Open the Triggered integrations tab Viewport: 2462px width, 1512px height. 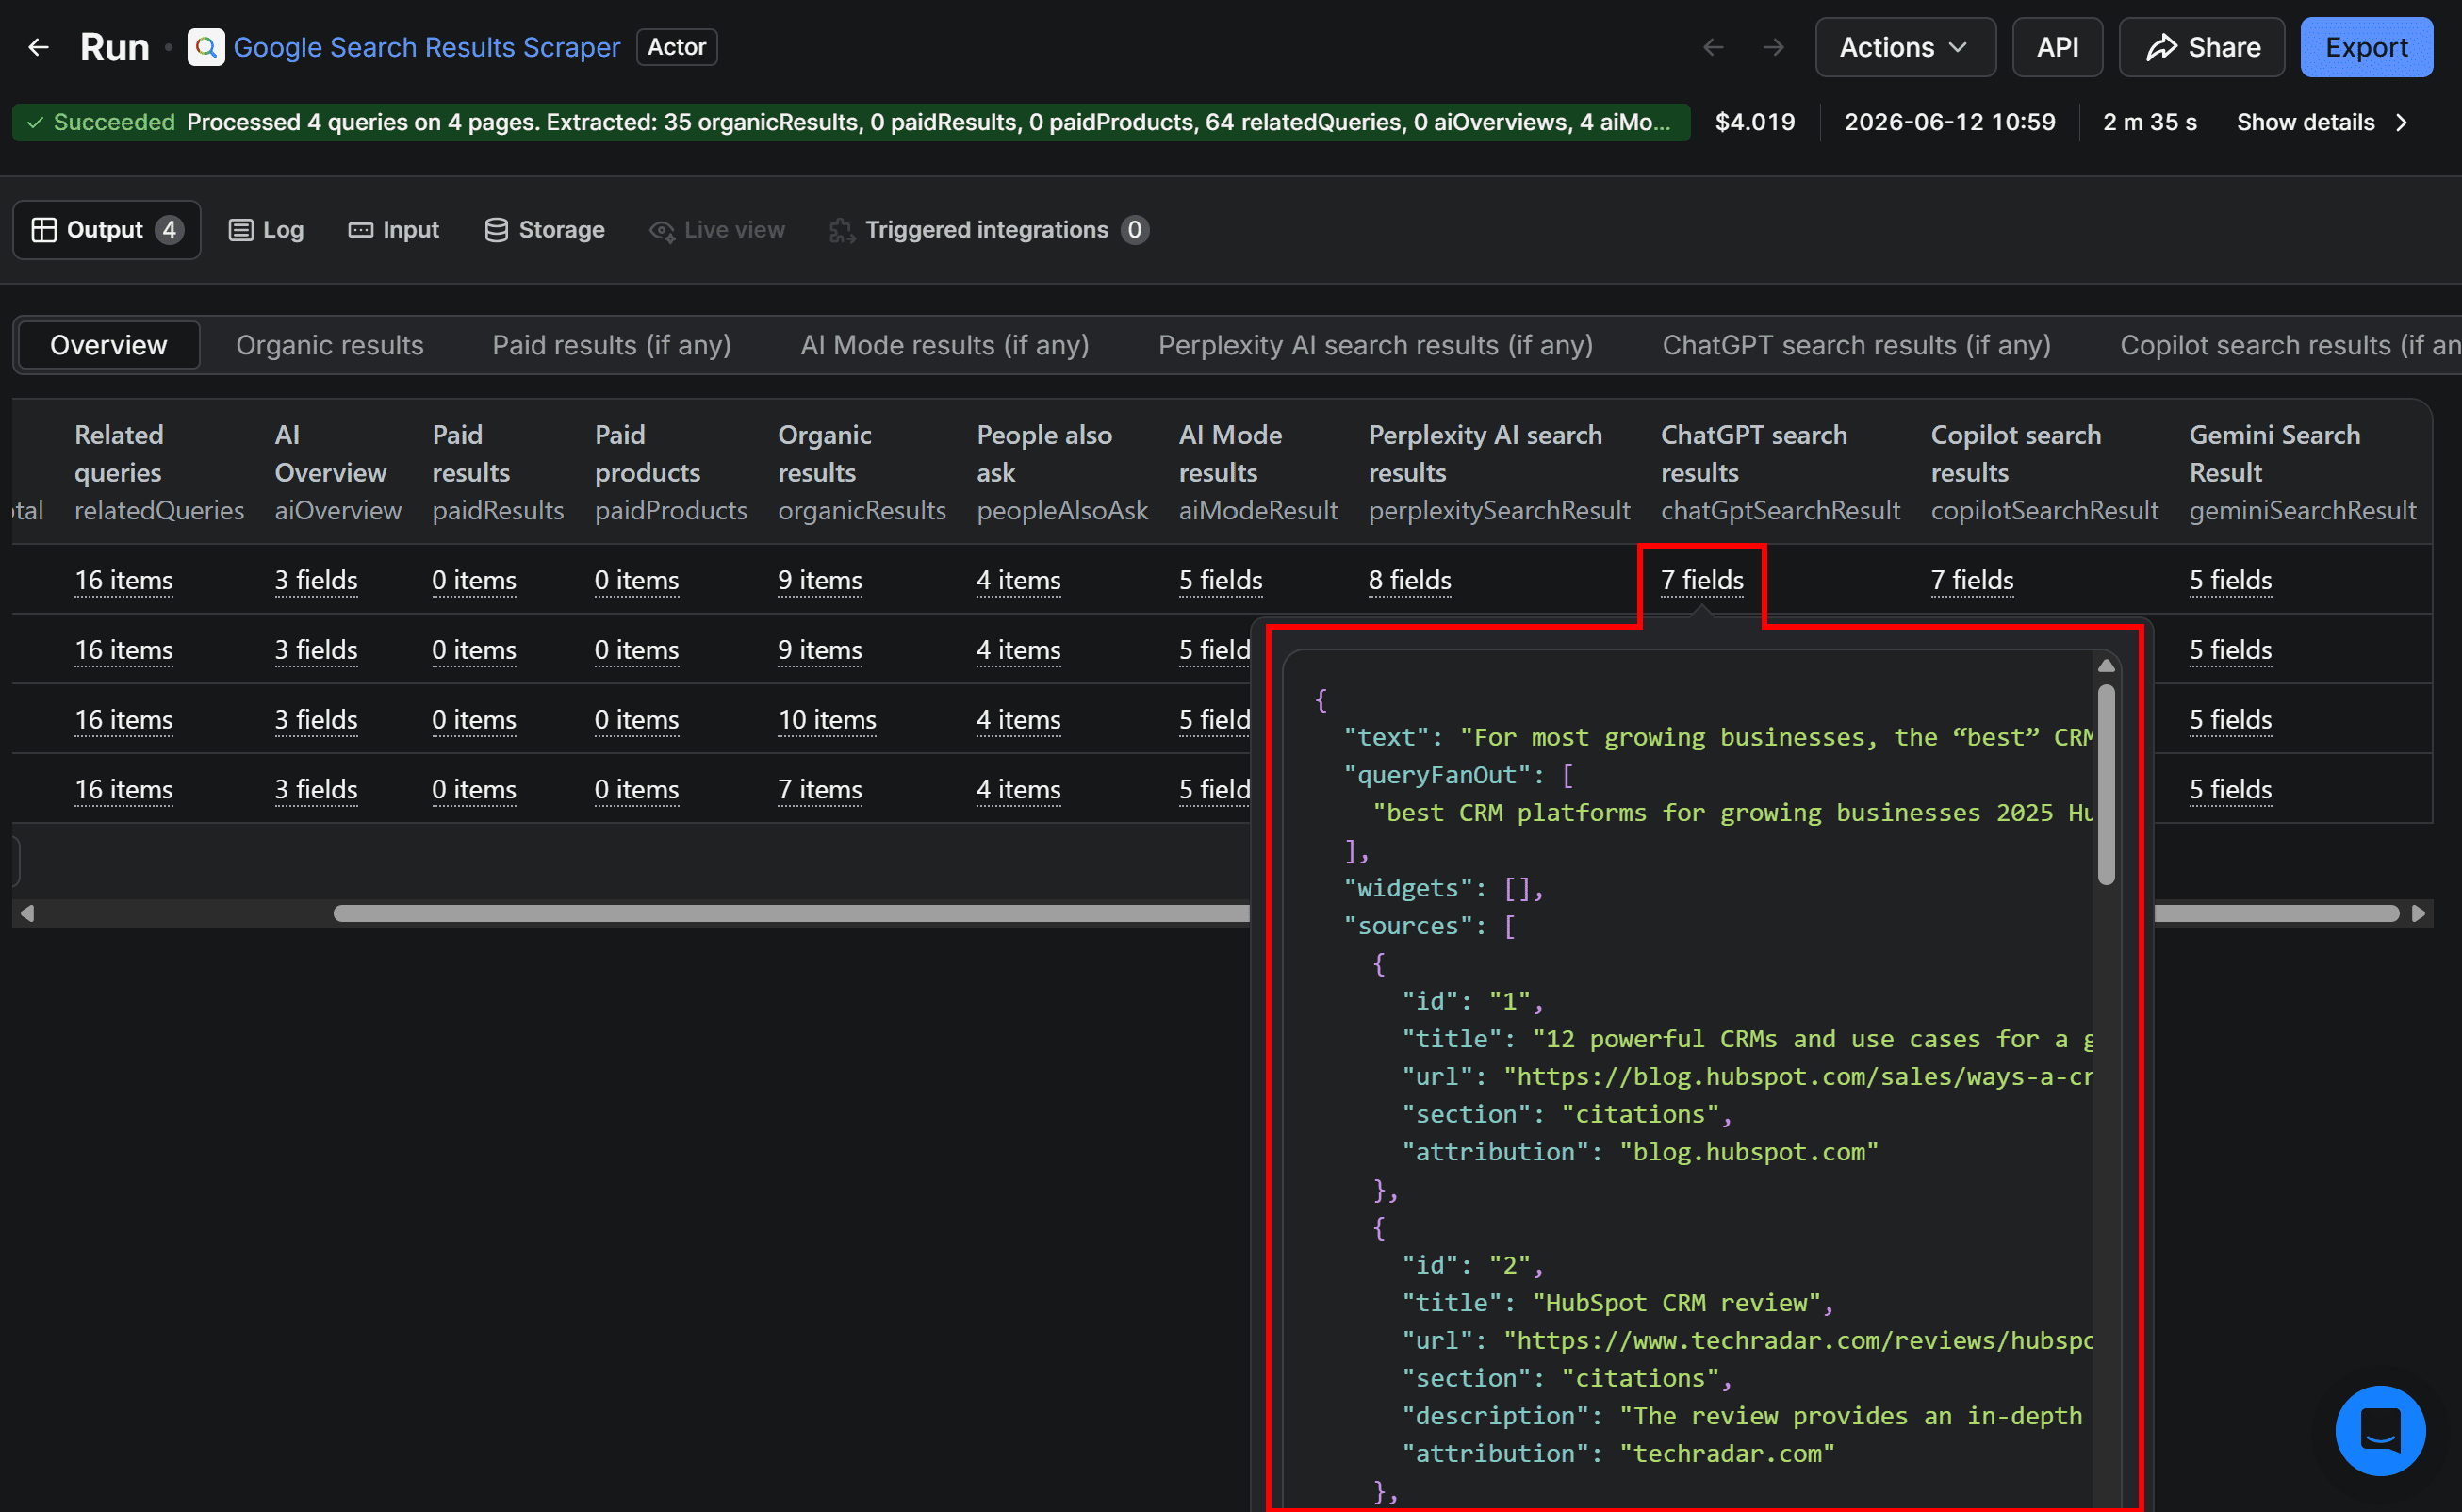[x=988, y=230]
